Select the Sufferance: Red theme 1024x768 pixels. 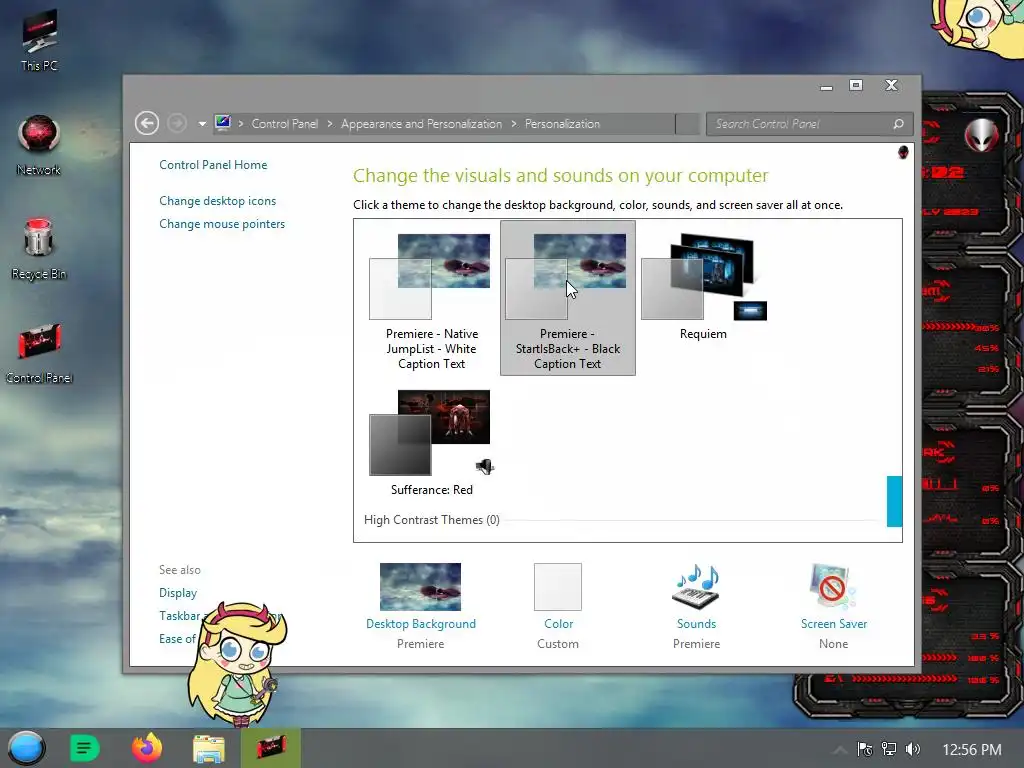pos(431,443)
